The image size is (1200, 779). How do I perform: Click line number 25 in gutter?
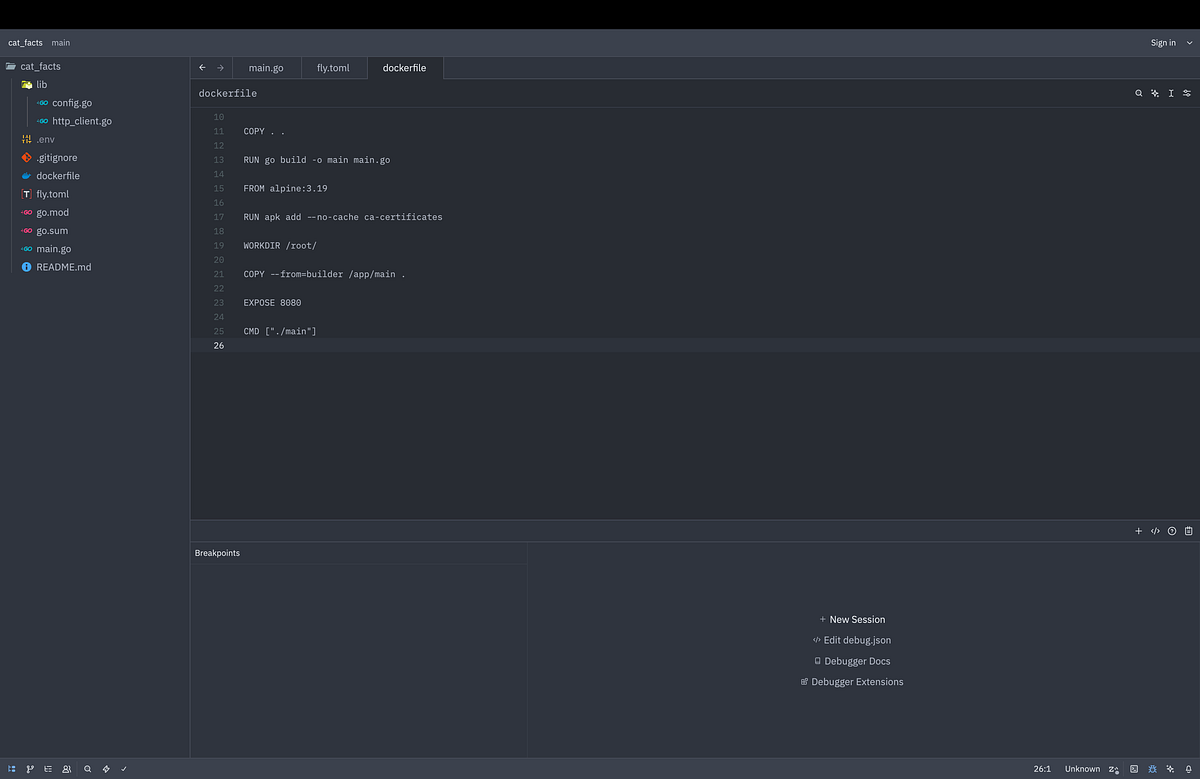click(x=219, y=331)
